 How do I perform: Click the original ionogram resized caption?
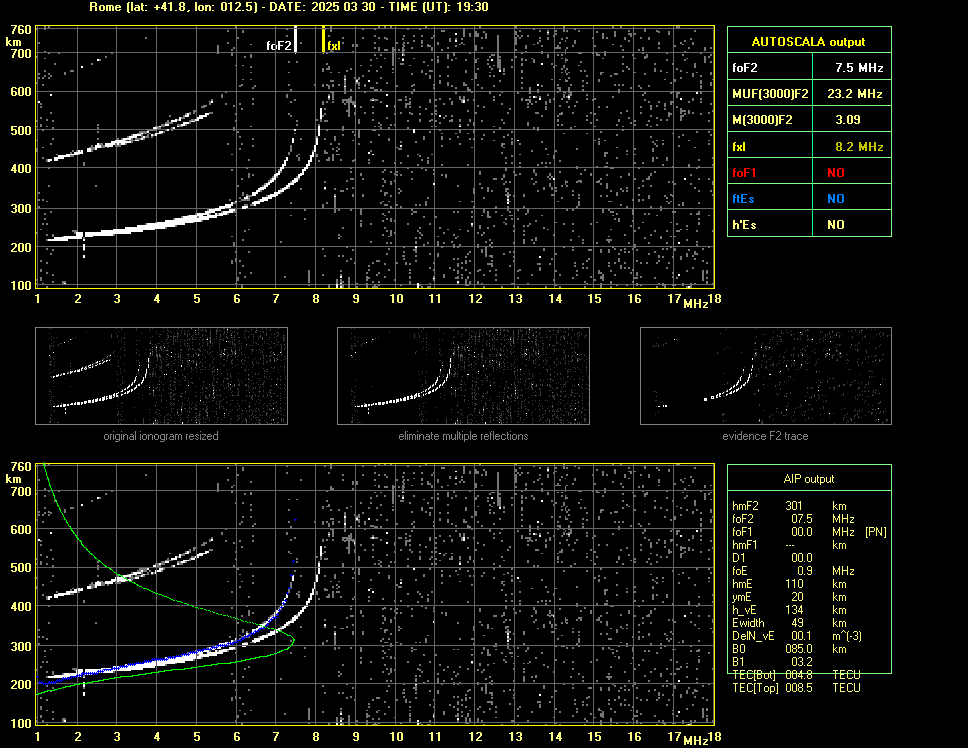[x=161, y=436]
